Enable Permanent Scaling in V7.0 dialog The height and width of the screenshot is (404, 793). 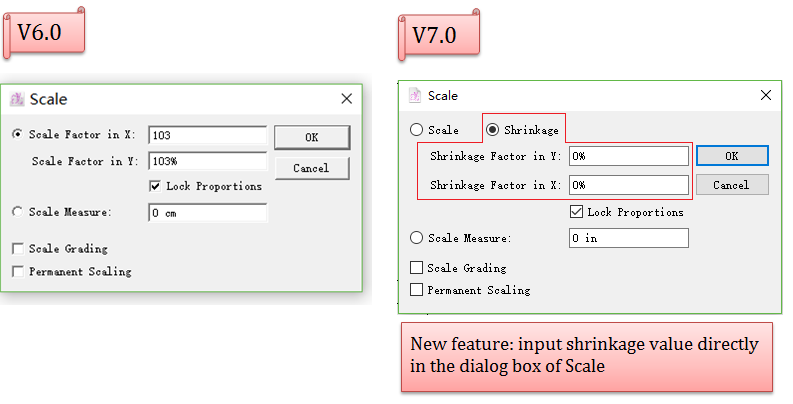point(417,290)
